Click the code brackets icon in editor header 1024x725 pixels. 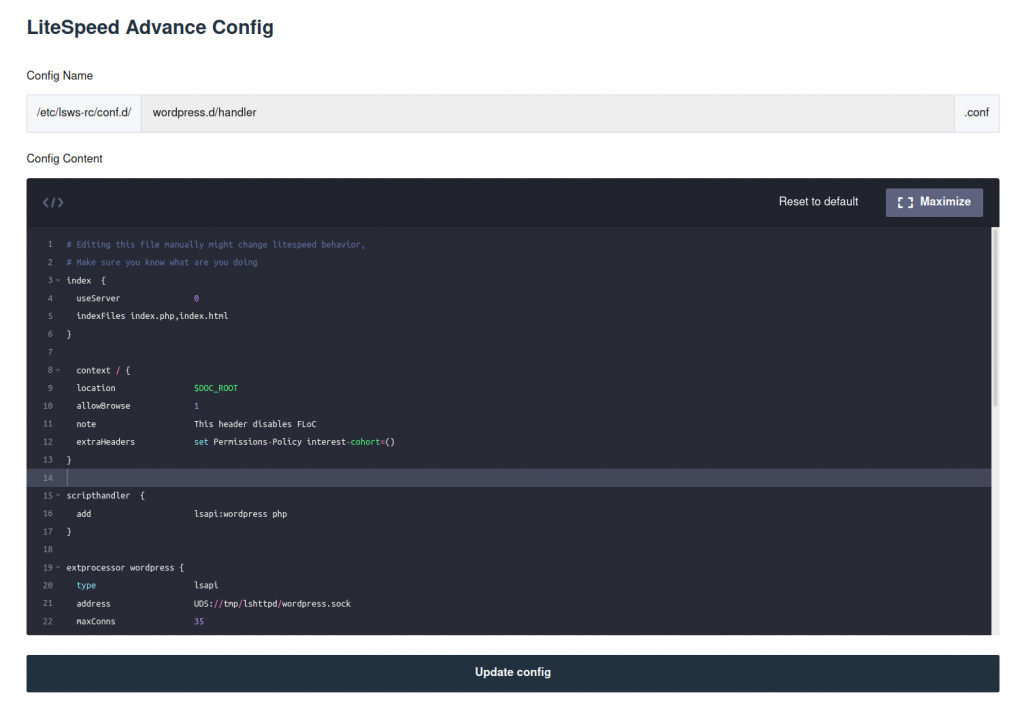(x=53, y=202)
